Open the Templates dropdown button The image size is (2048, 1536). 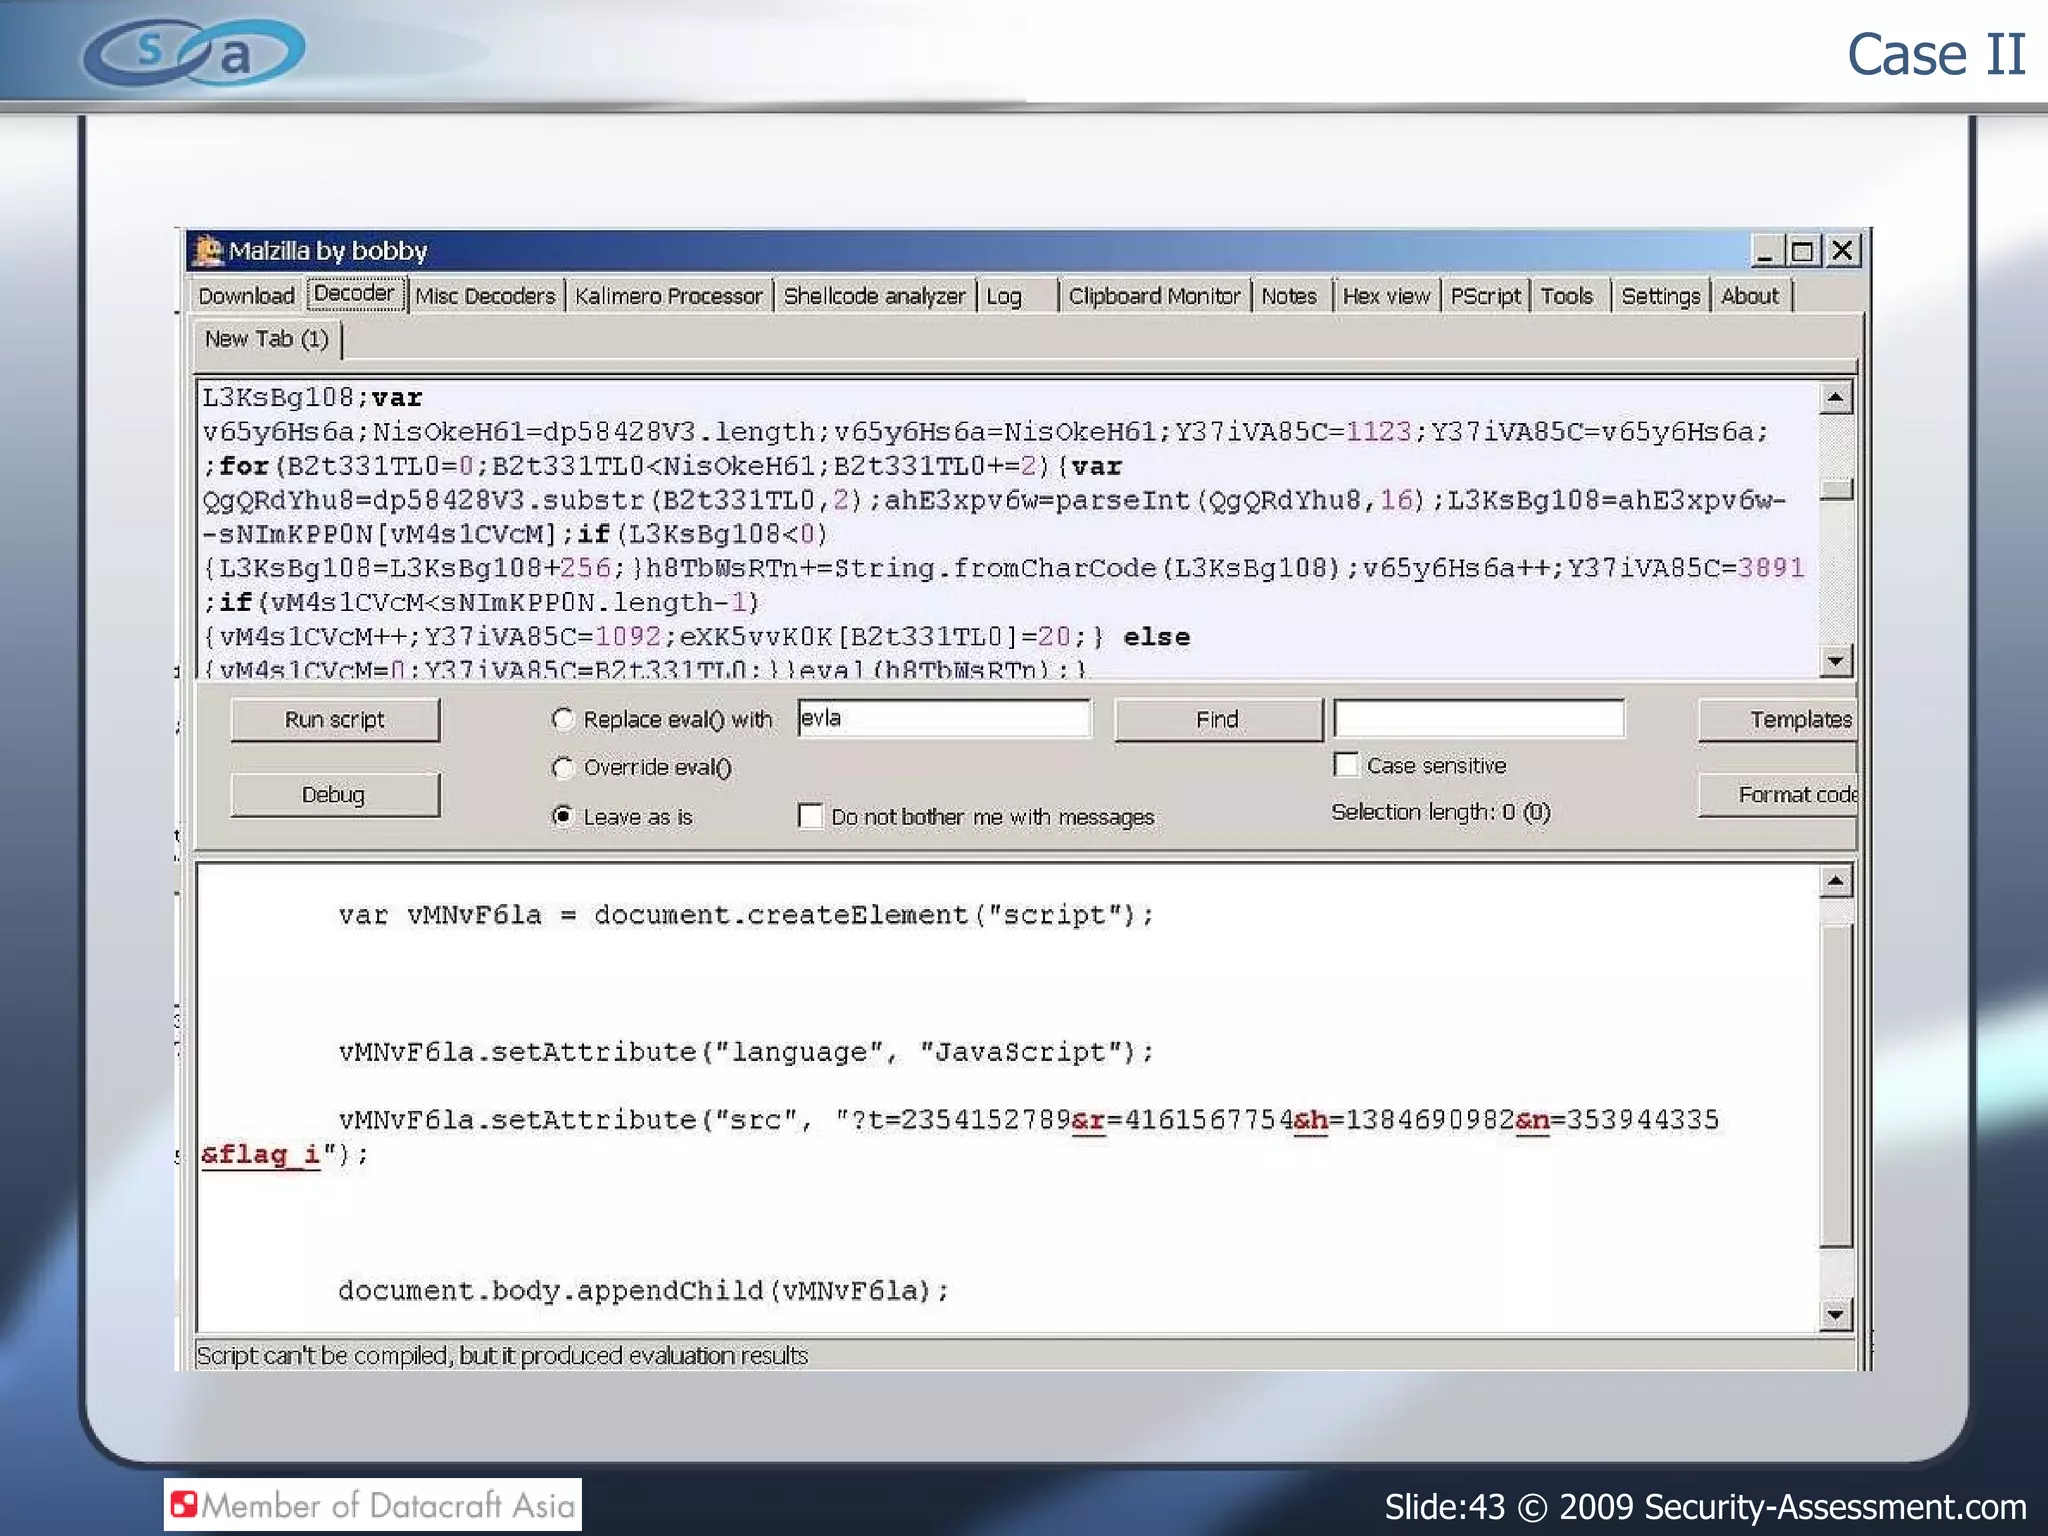[1778, 719]
